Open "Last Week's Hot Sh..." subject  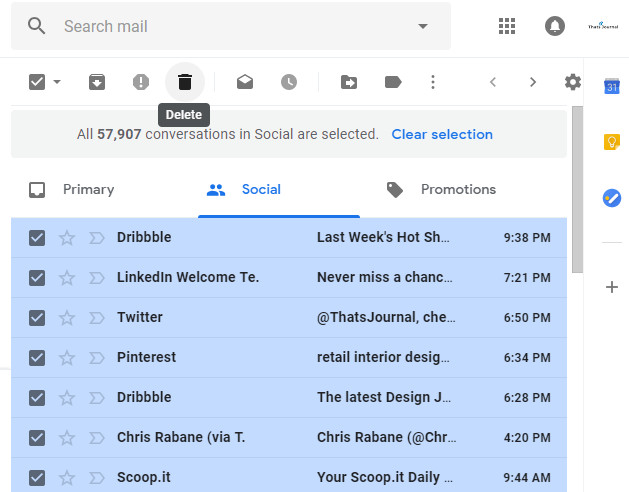click(x=383, y=237)
